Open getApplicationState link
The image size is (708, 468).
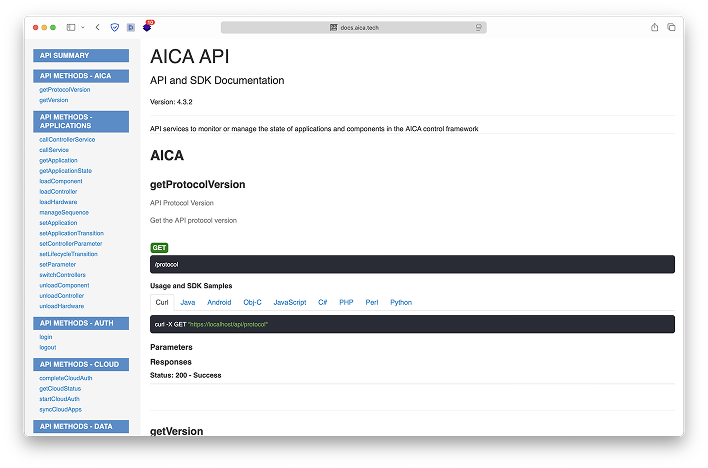coord(65,171)
